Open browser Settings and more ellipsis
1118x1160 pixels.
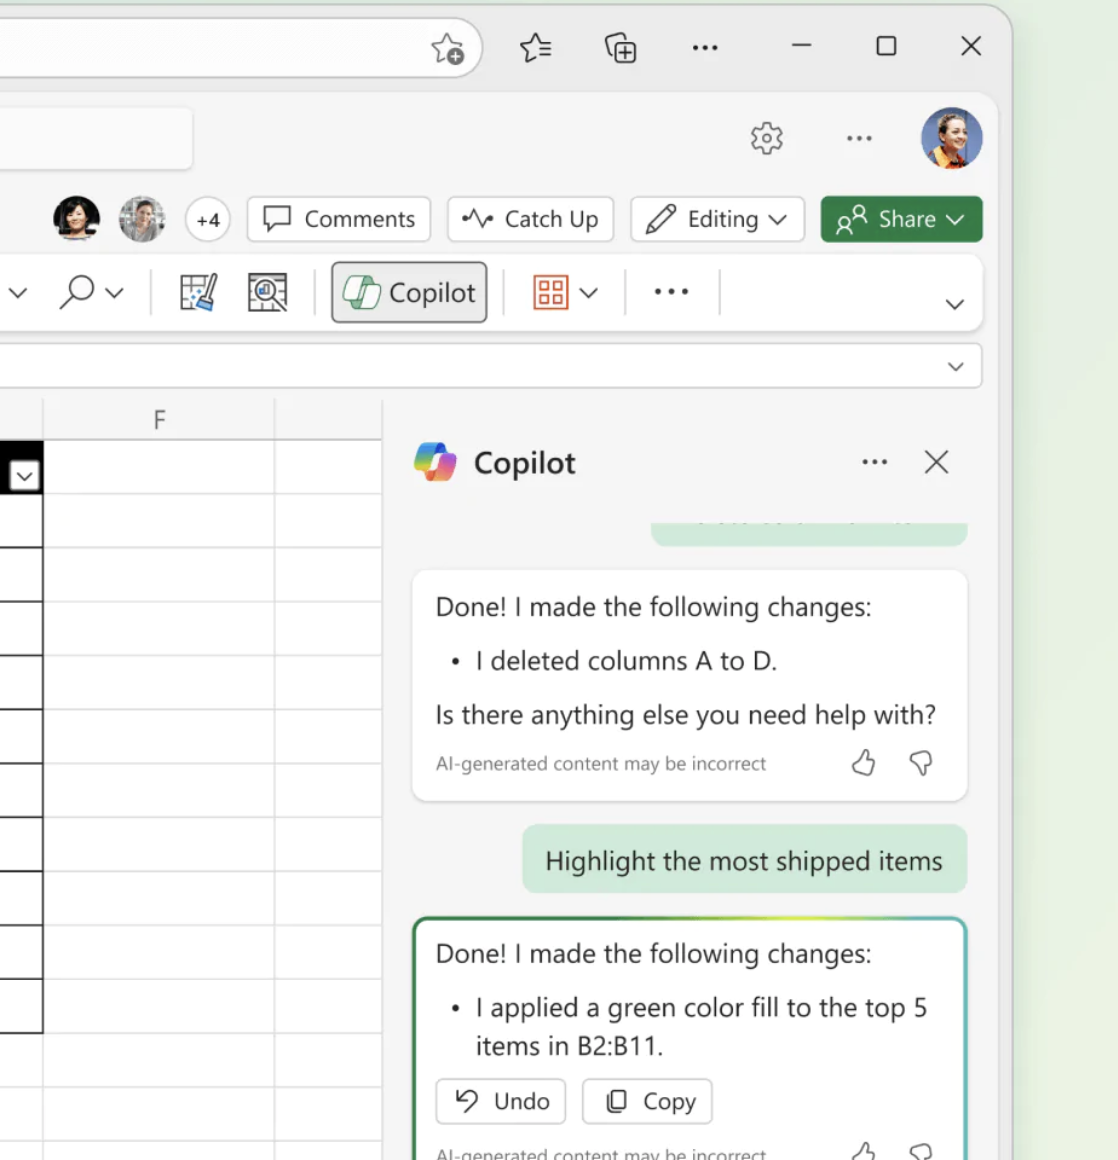coord(705,48)
